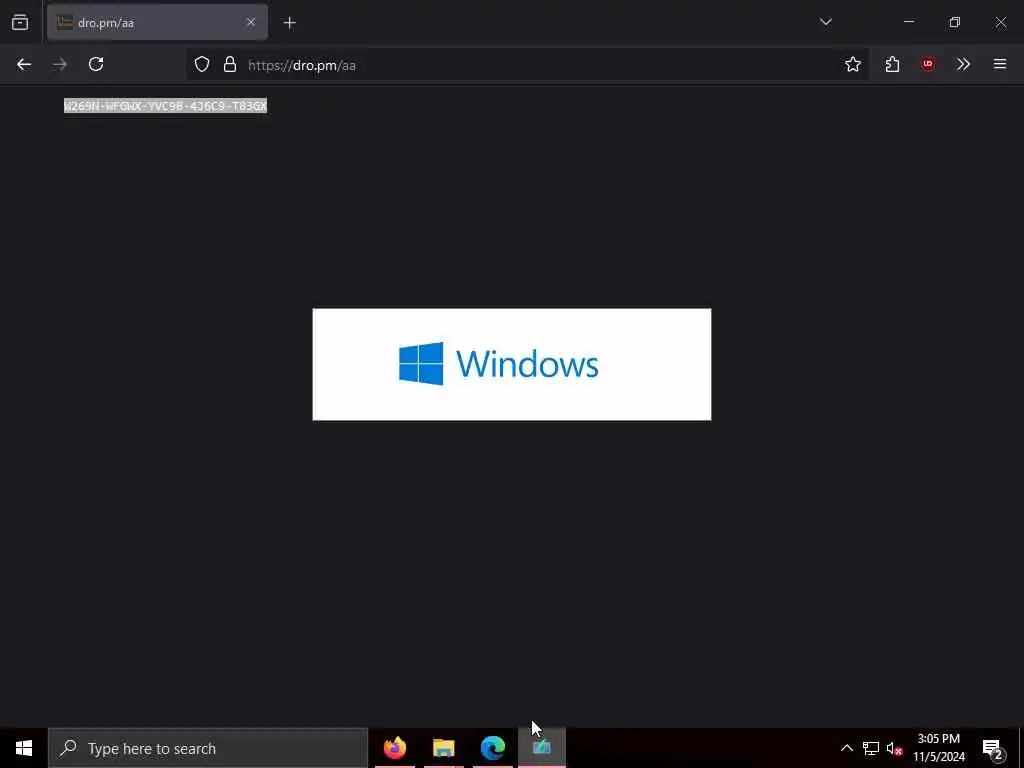The image size is (1024, 768).
Task: Open the tracking protection shield icon
Action: point(202,64)
